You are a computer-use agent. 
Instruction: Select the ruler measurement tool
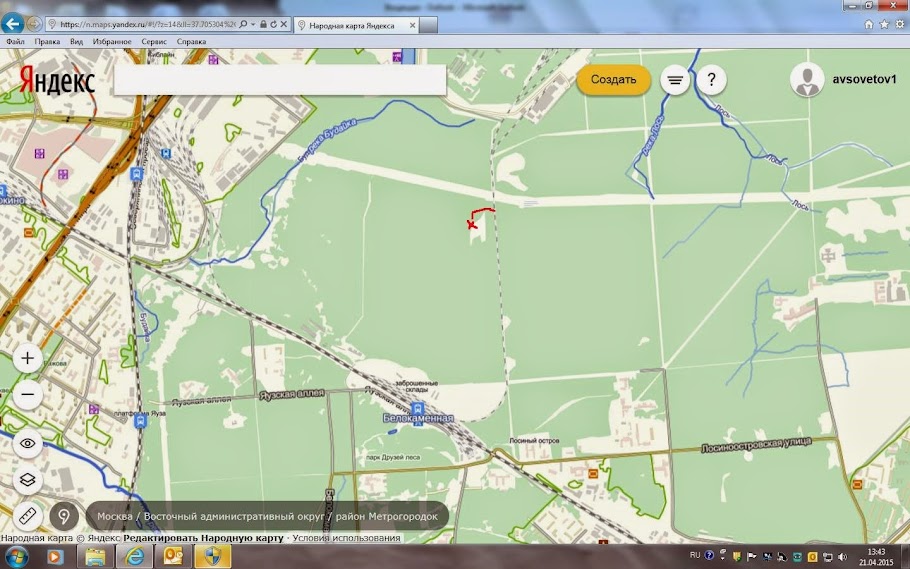pyautogui.click(x=27, y=516)
